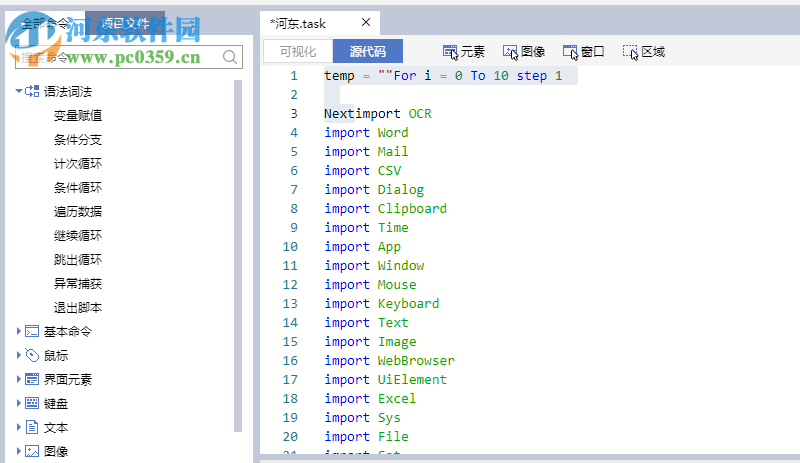Image resolution: width=800 pixels, height=463 pixels.
Task: Click the 窗口 window picker icon
Action: (x=570, y=52)
